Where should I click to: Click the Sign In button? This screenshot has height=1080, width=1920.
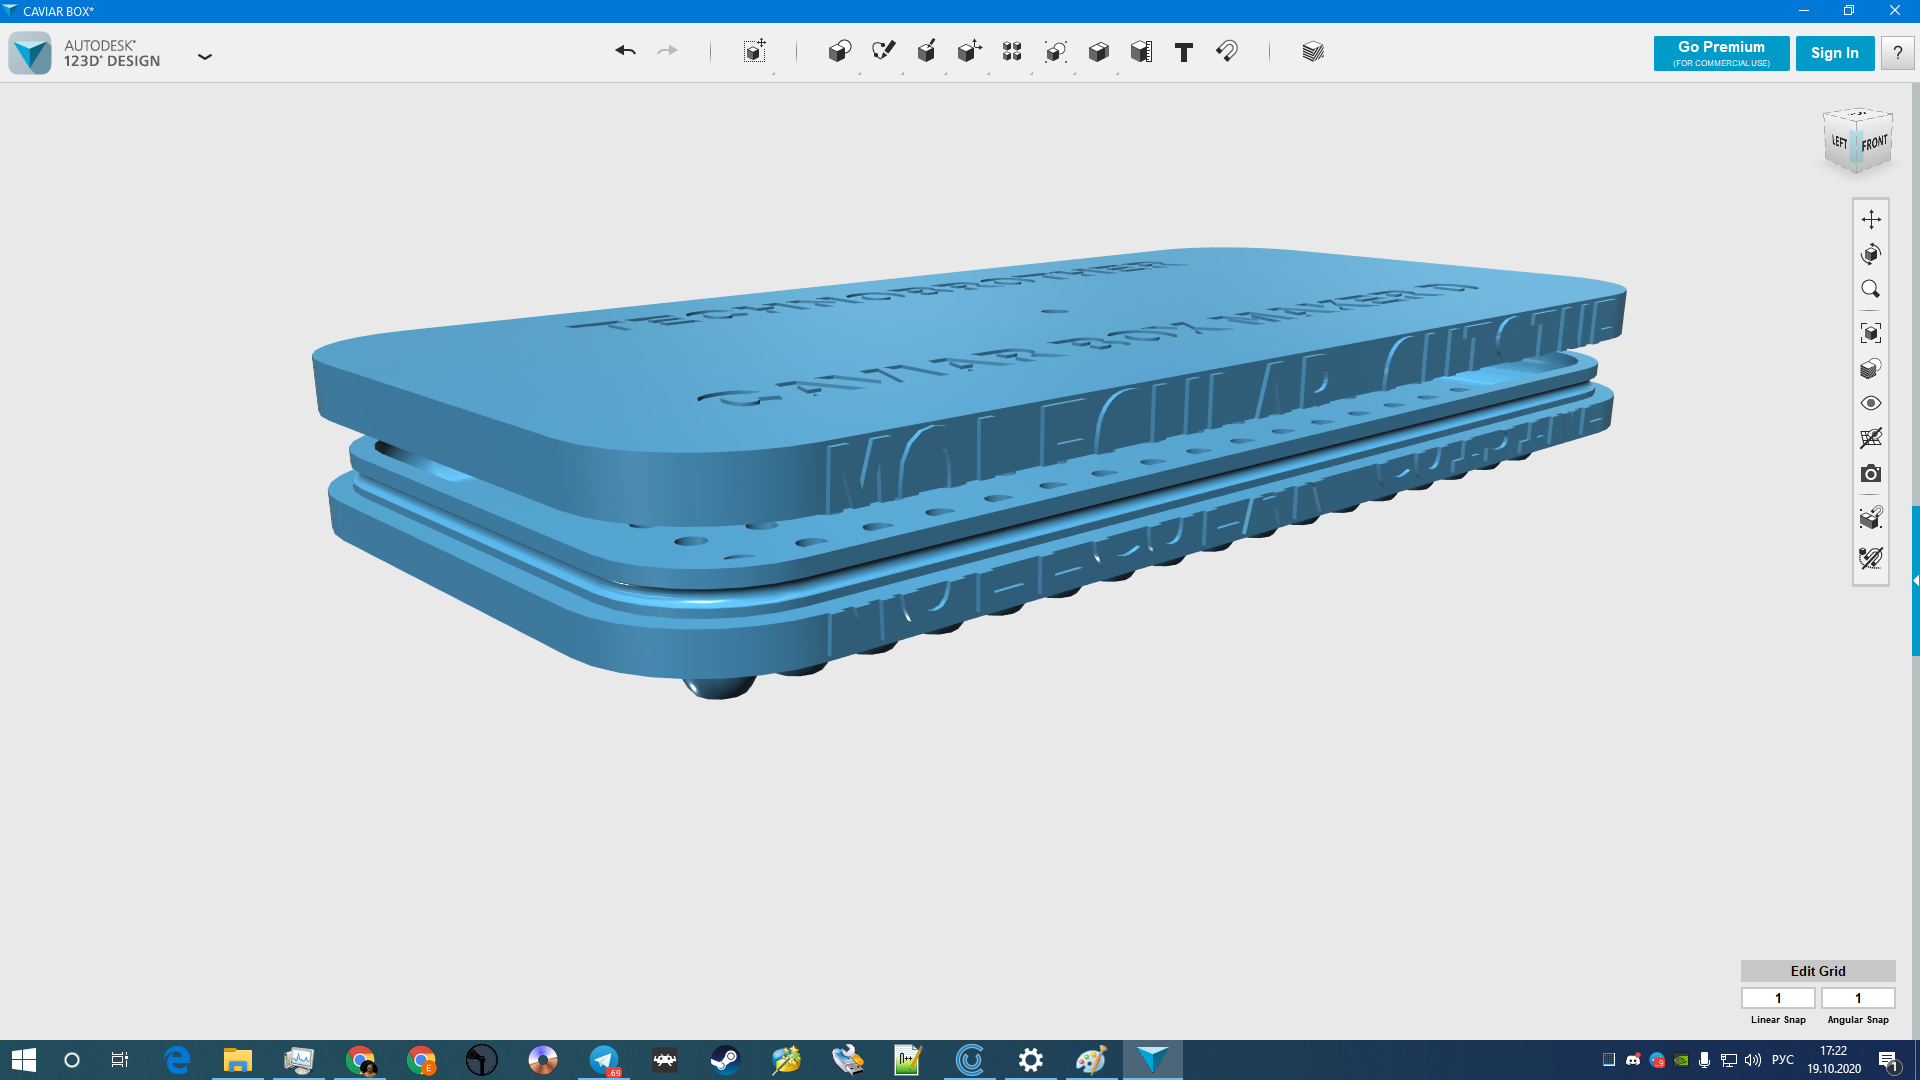point(1834,53)
